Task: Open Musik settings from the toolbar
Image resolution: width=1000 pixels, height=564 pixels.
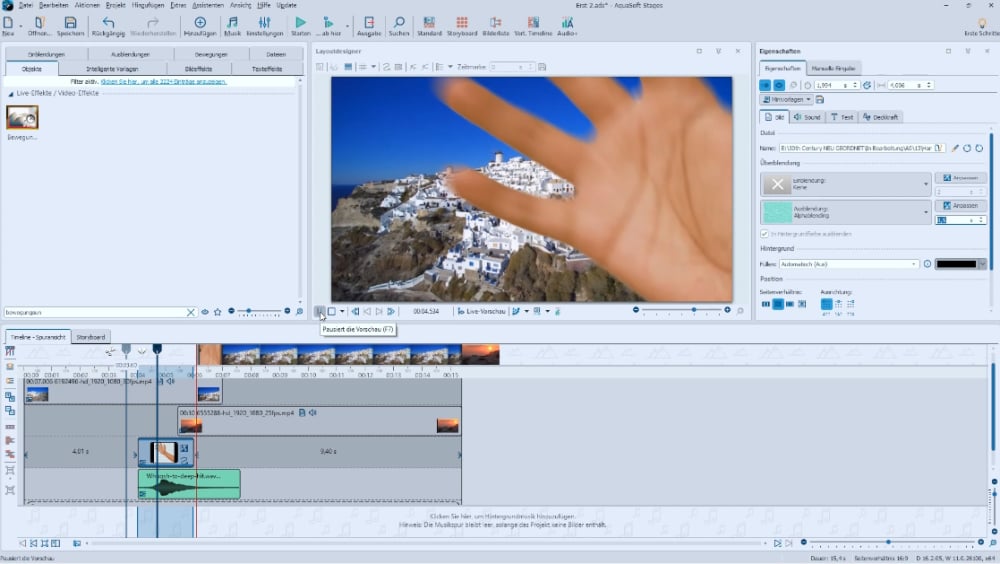Action: tap(232, 22)
